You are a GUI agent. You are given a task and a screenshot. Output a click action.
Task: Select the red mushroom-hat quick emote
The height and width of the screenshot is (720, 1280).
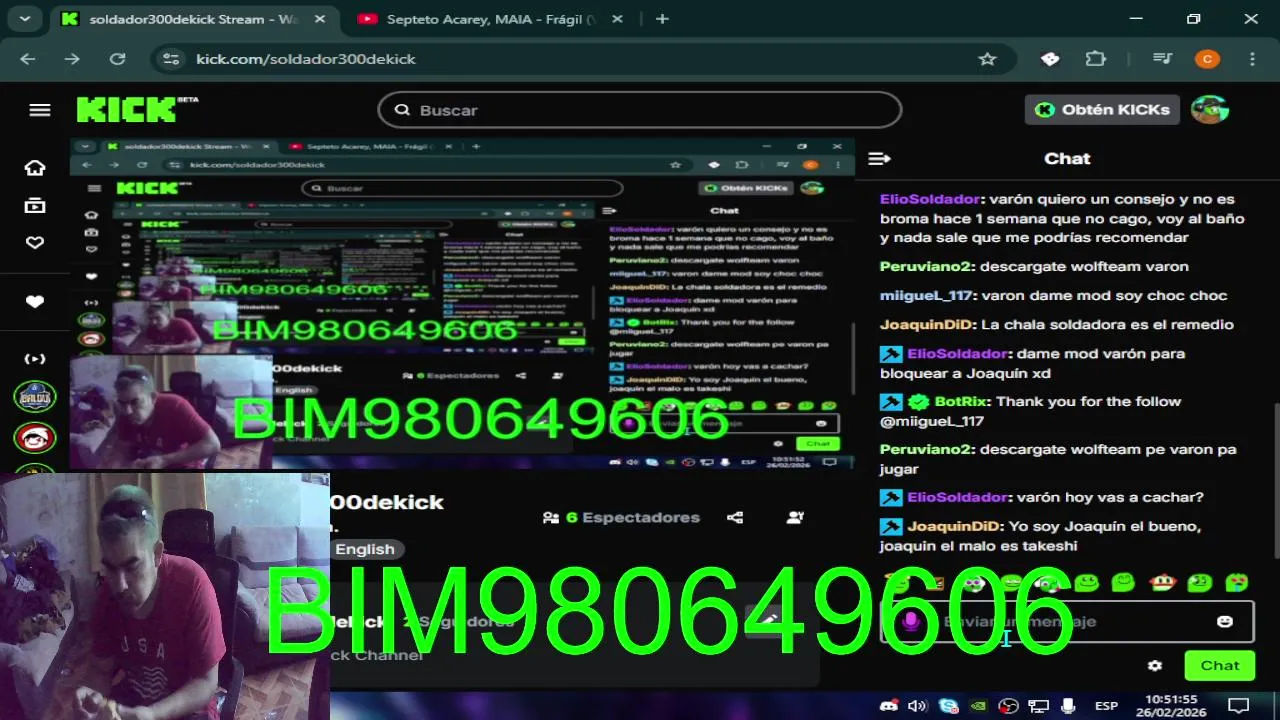pos(1162,582)
